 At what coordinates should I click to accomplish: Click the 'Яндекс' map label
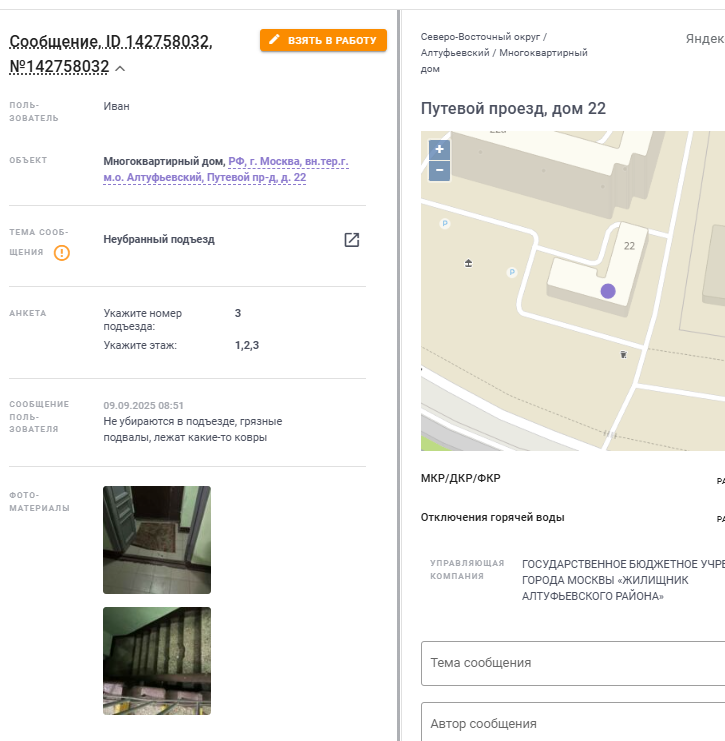[x=705, y=39]
